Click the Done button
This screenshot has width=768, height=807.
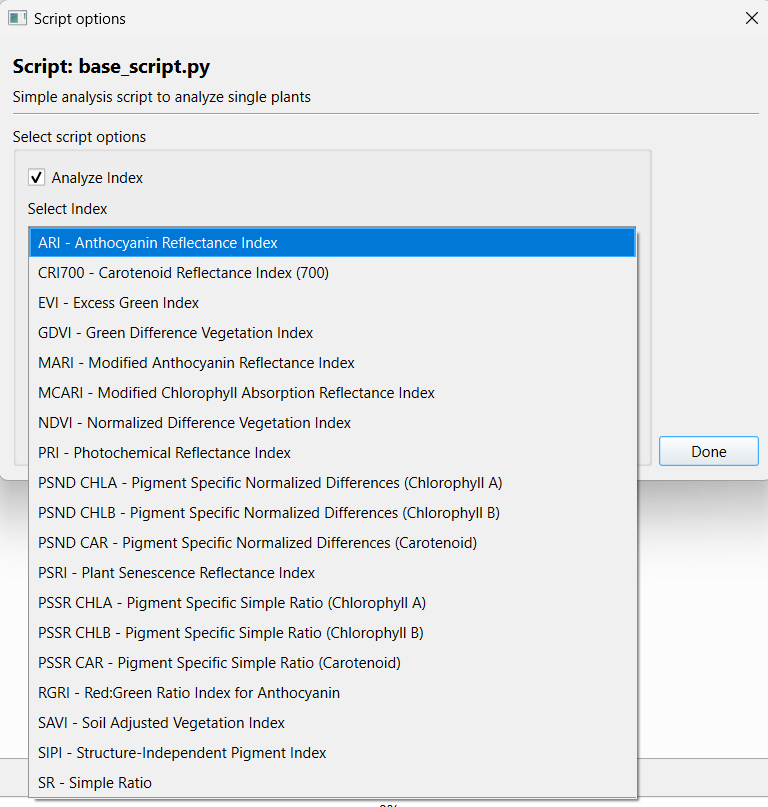coord(708,451)
